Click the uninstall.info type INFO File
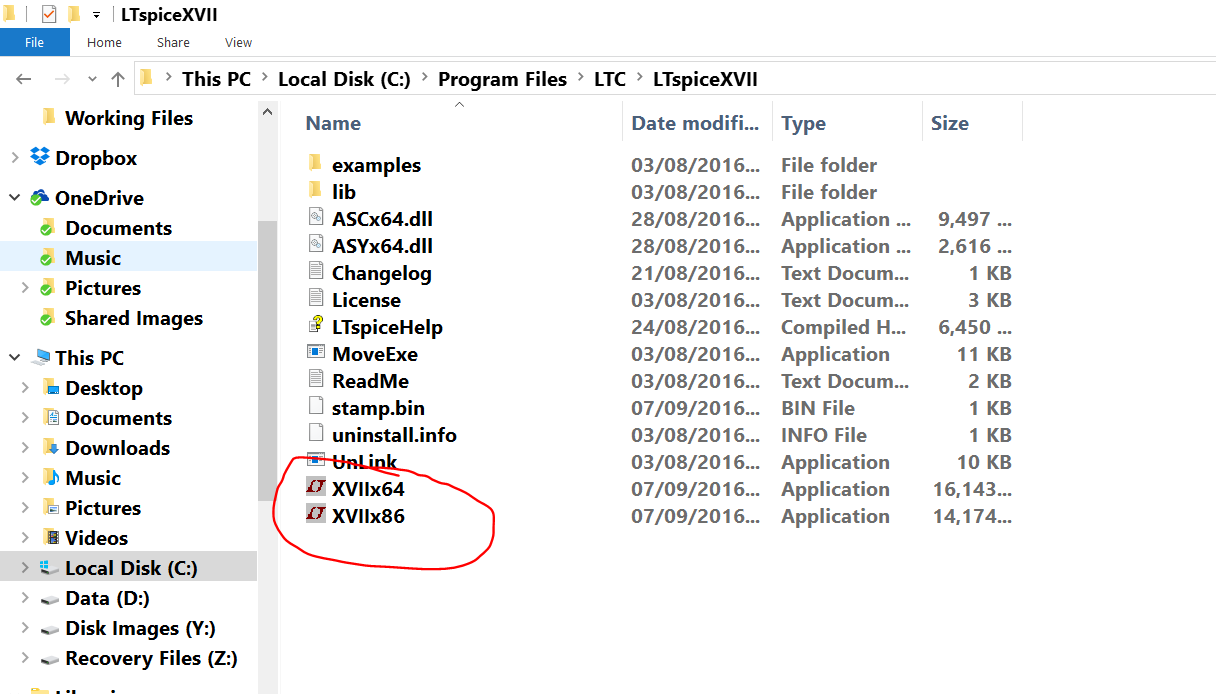This screenshot has width=1216, height=694. 824,435
